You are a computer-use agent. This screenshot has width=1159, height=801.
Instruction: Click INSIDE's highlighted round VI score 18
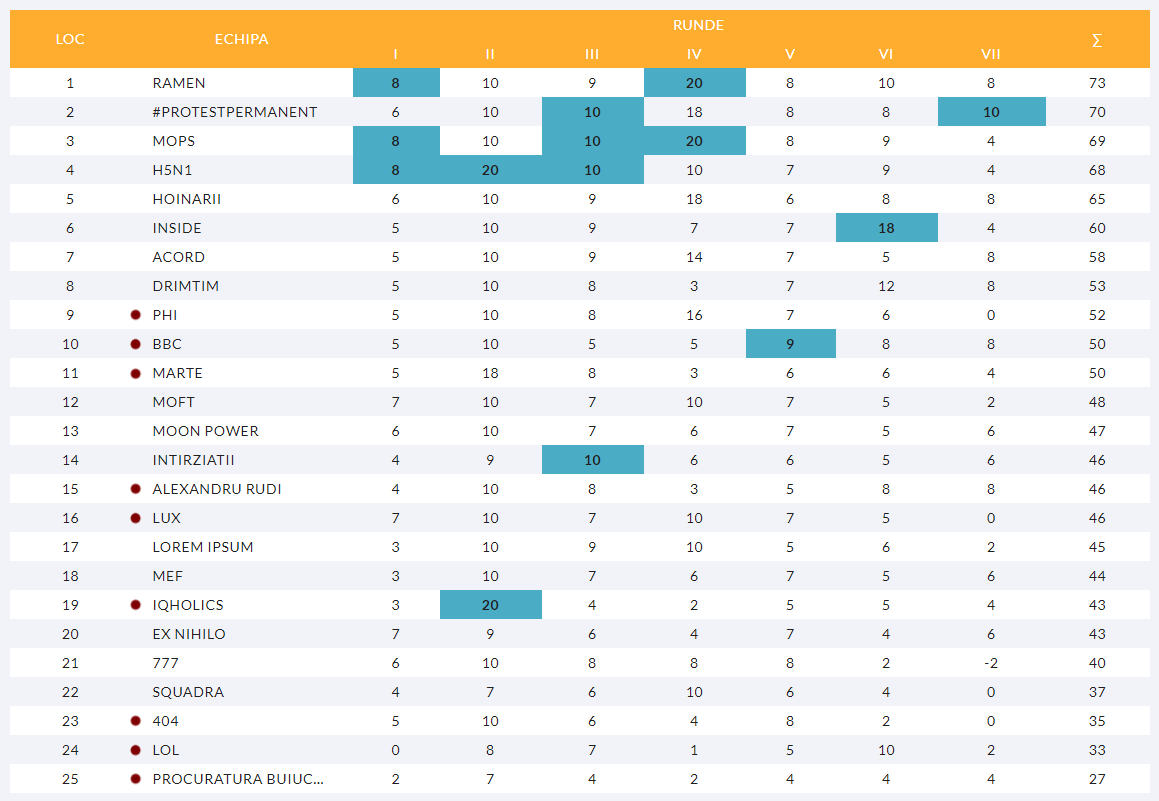pyautogui.click(x=887, y=228)
